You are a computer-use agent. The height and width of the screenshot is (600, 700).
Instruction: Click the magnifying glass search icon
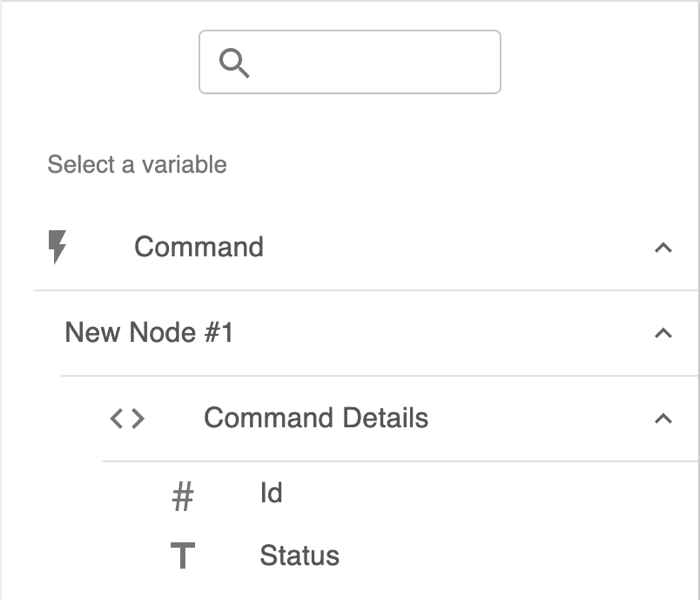click(234, 63)
